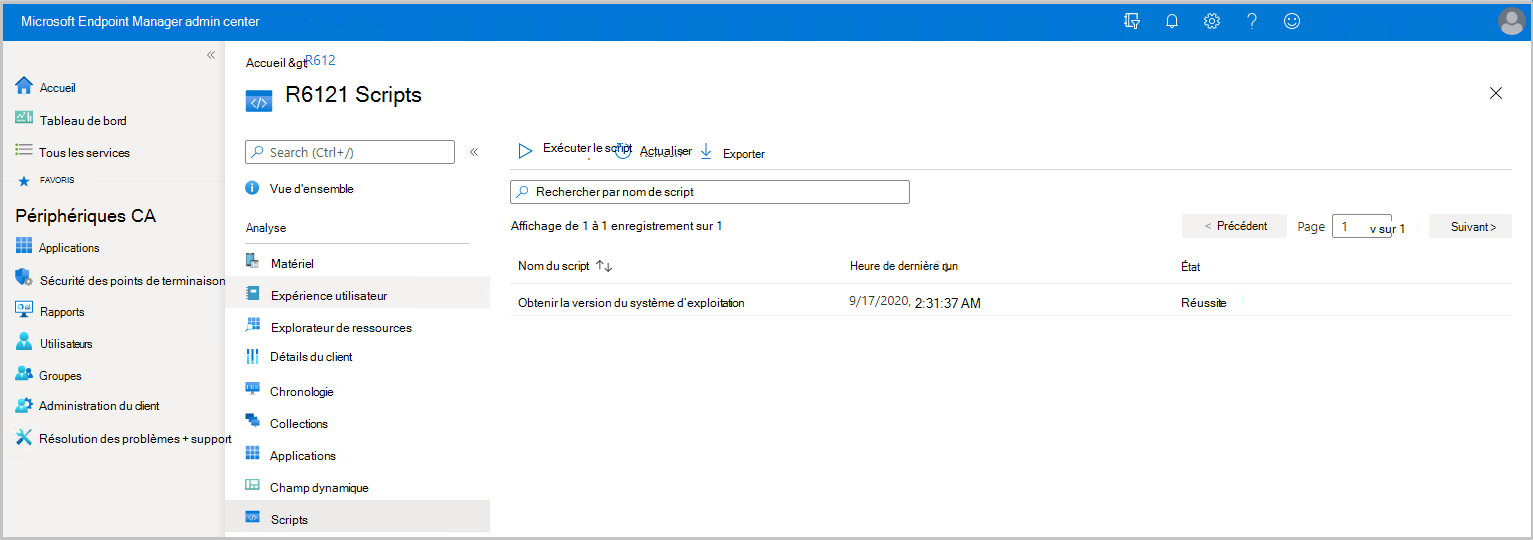Image resolution: width=1533 pixels, height=540 pixels.
Task: Click the 9/17/2020 2:31:37 AM cell
Action: pyautogui.click(x=914, y=302)
